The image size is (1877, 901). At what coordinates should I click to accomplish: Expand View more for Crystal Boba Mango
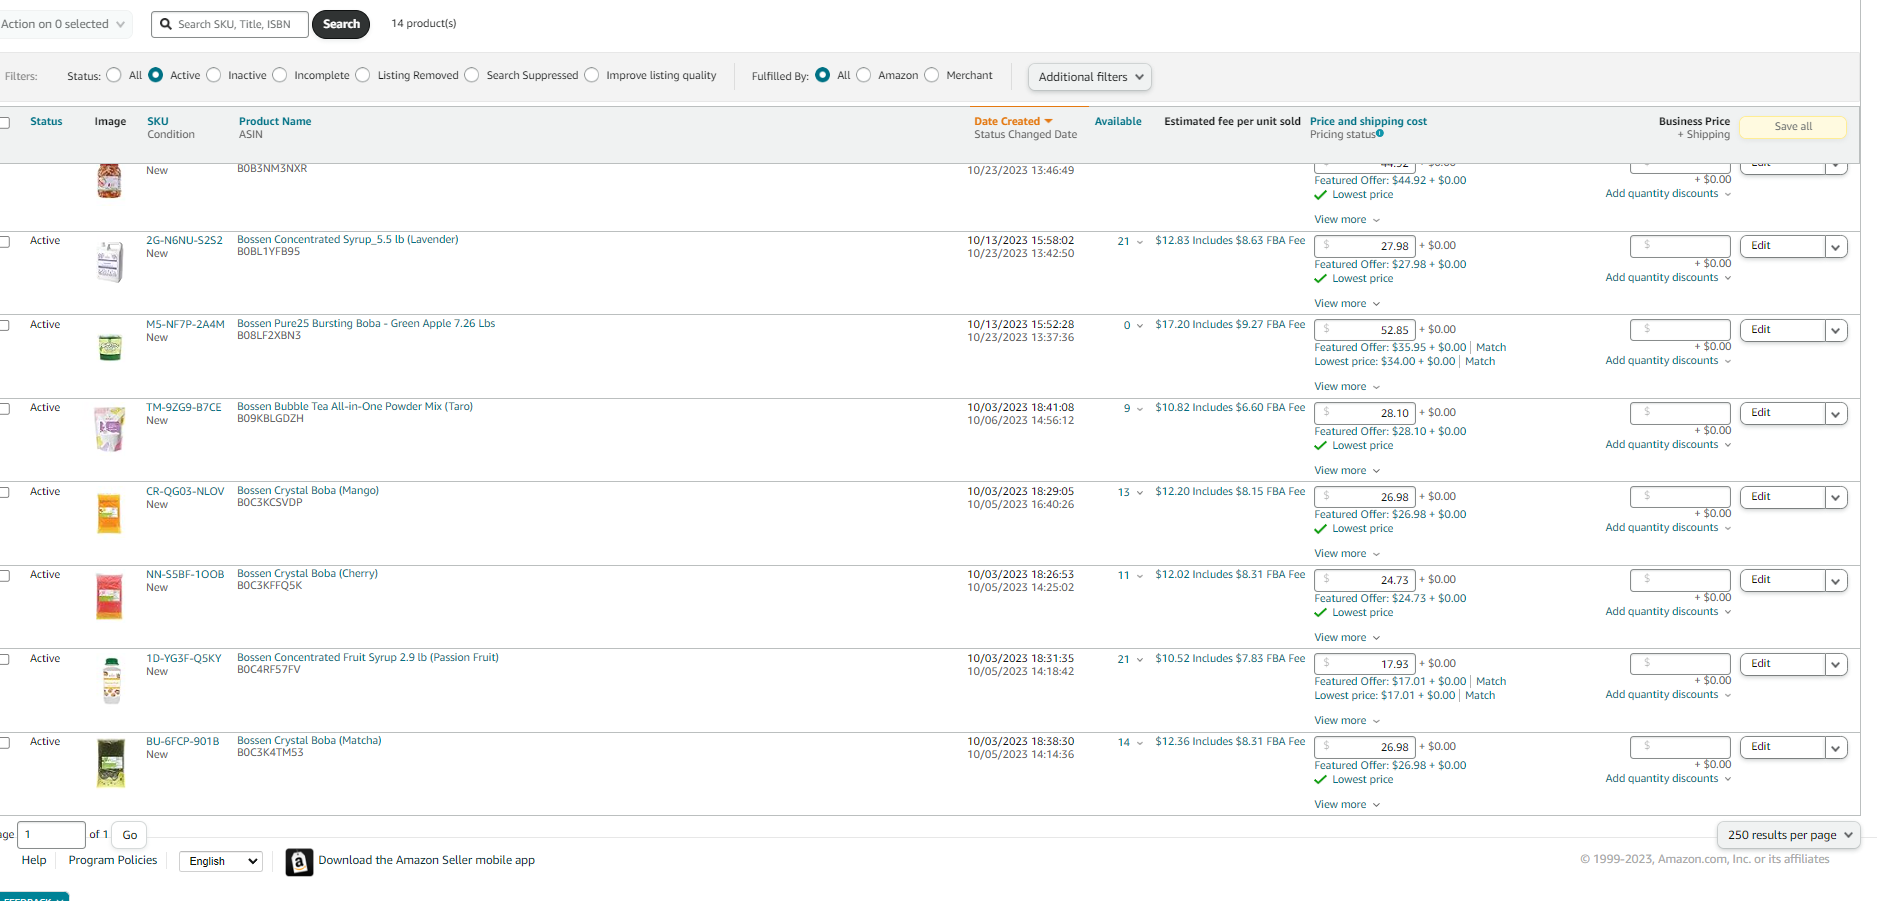click(1347, 553)
